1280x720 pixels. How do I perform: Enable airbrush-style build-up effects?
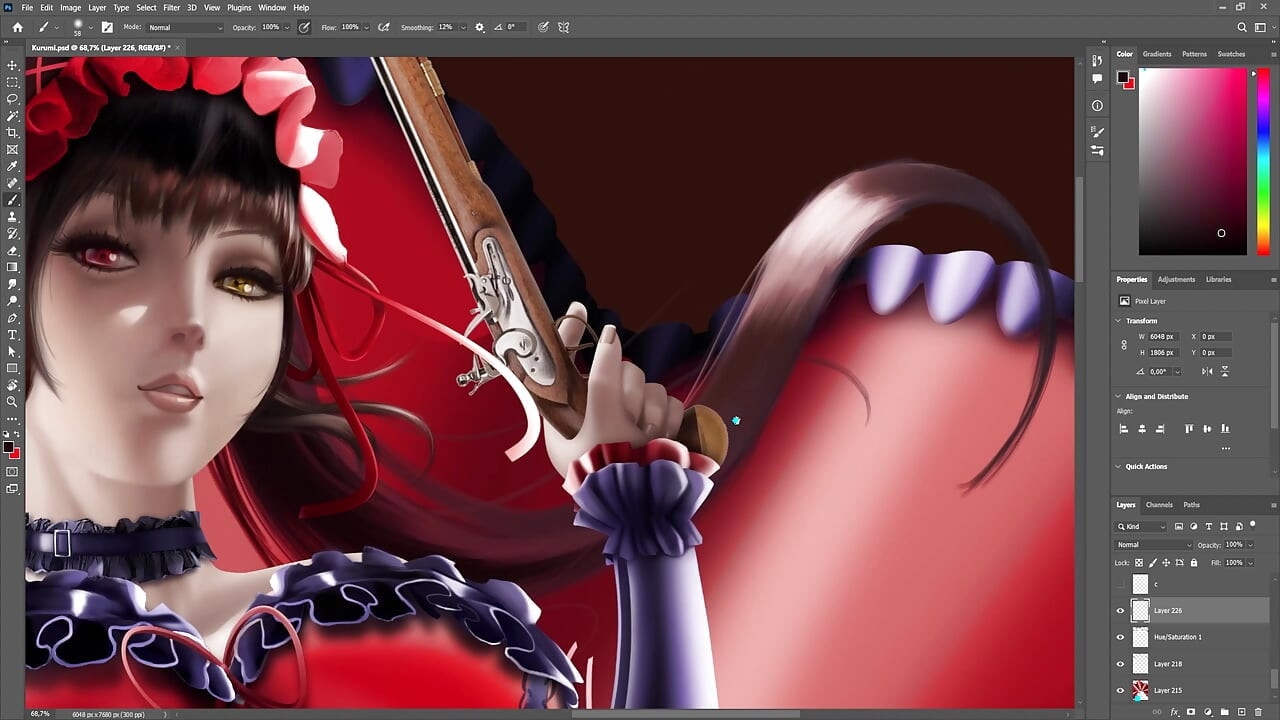click(x=384, y=27)
